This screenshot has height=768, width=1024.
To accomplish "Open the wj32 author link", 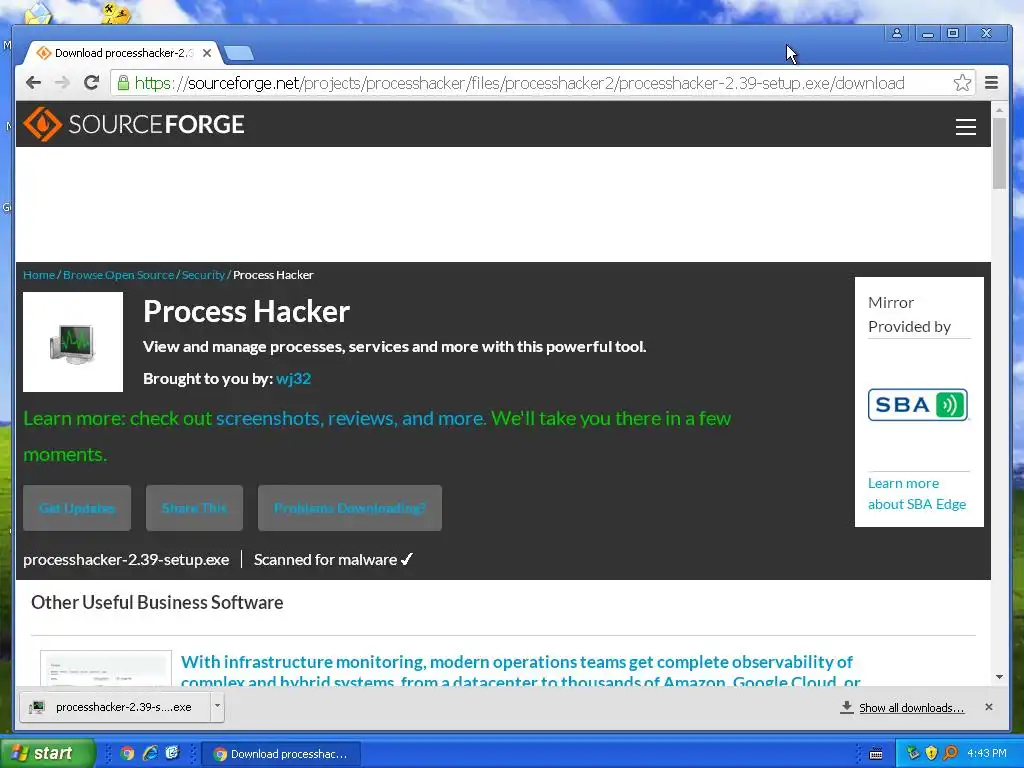I will tap(293, 379).
